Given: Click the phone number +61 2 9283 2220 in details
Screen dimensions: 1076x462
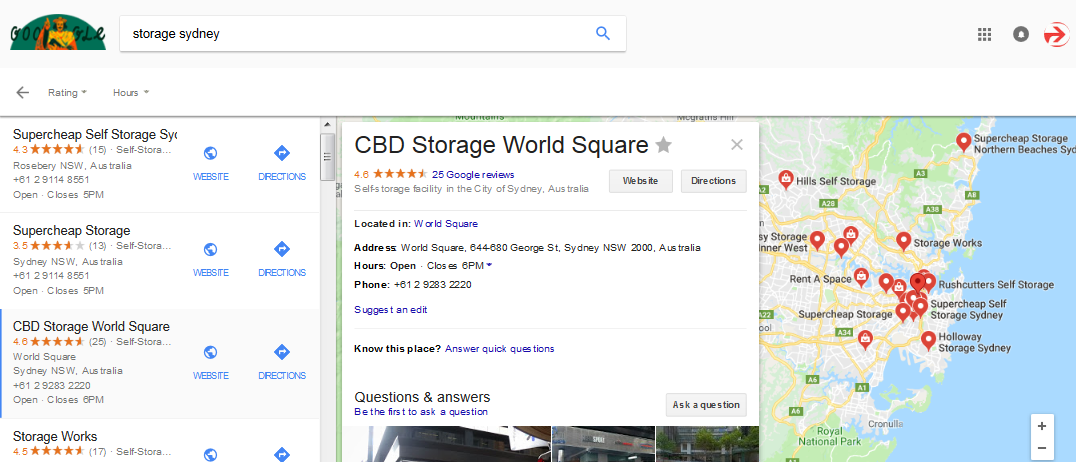Looking at the screenshot, I should (432, 285).
